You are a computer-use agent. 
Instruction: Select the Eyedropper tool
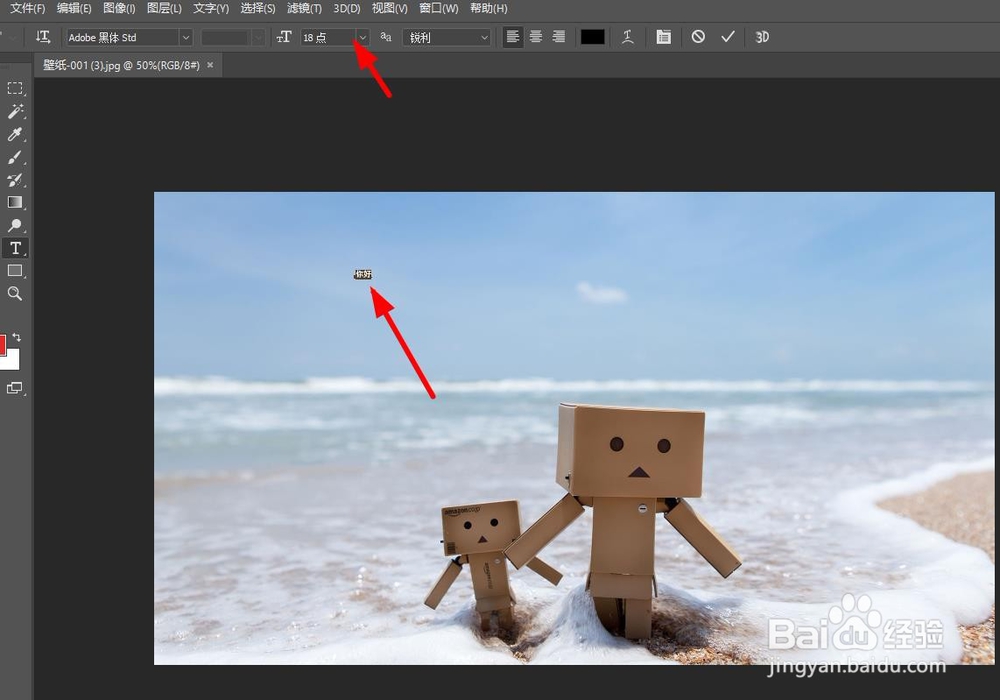tap(15, 134)
